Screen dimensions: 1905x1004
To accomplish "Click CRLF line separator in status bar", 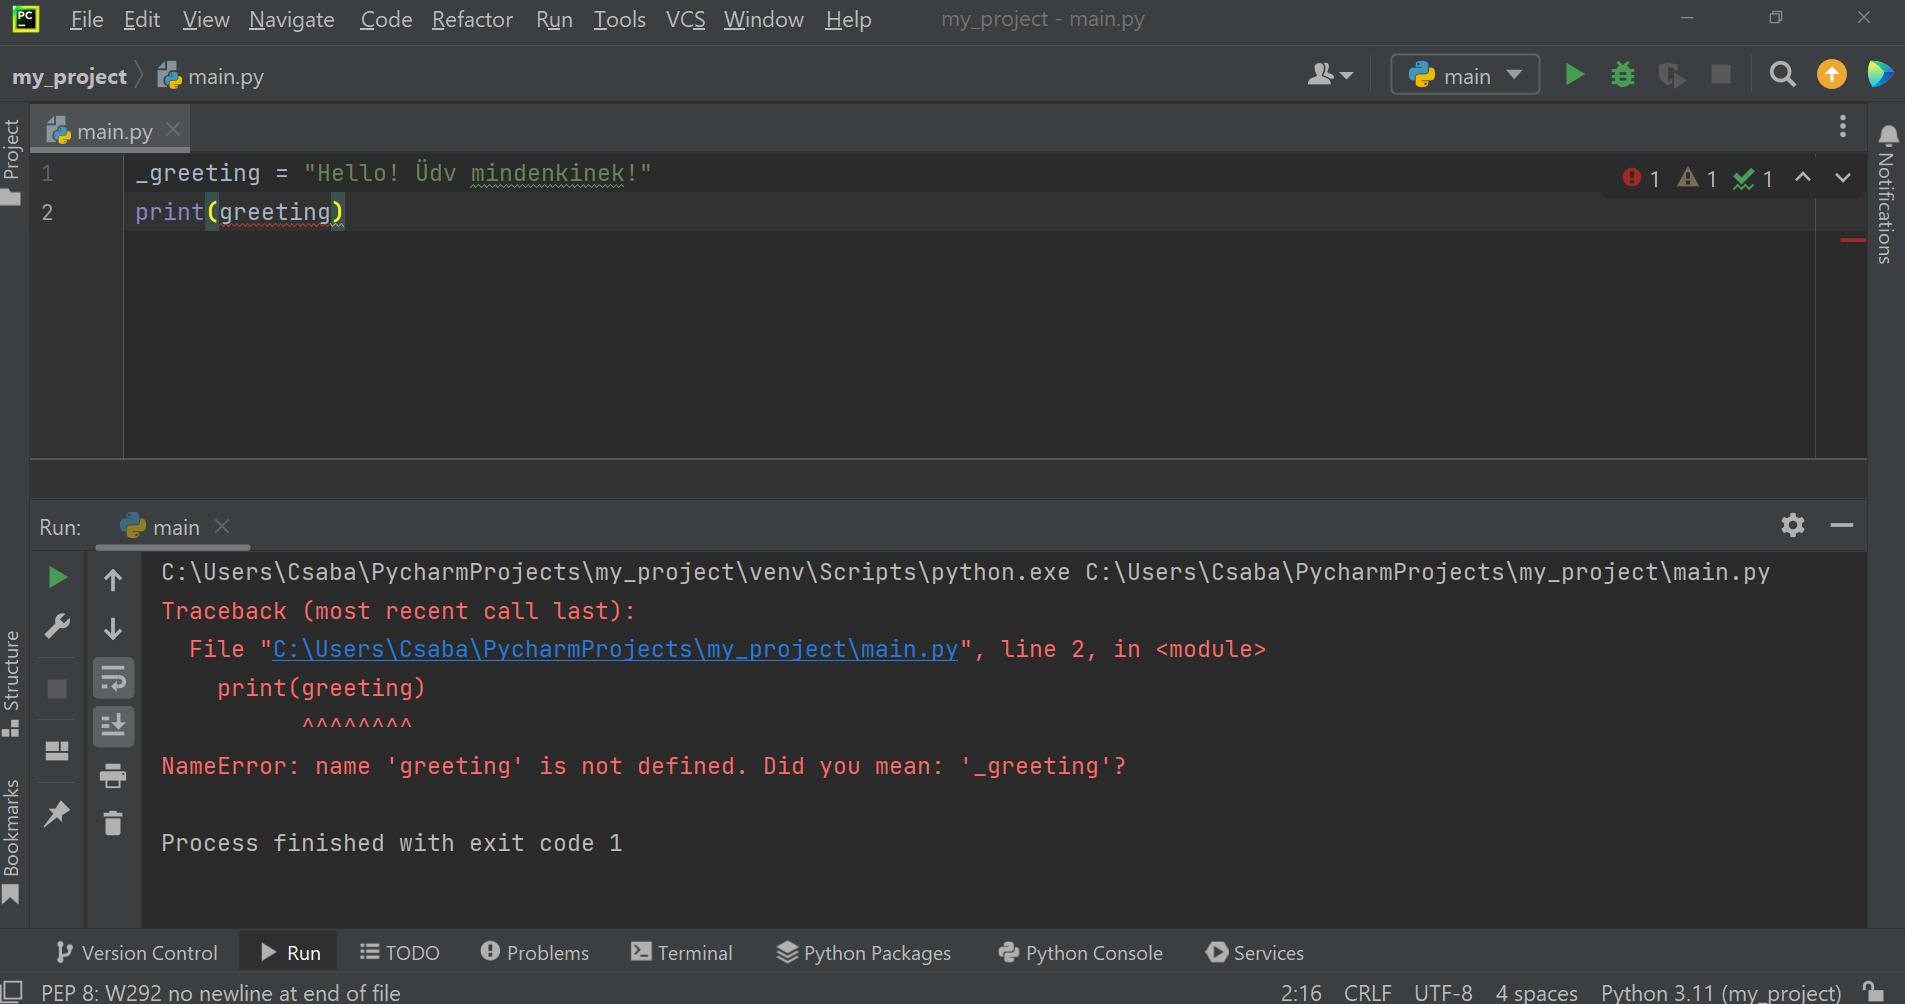I will [1367, 992].
